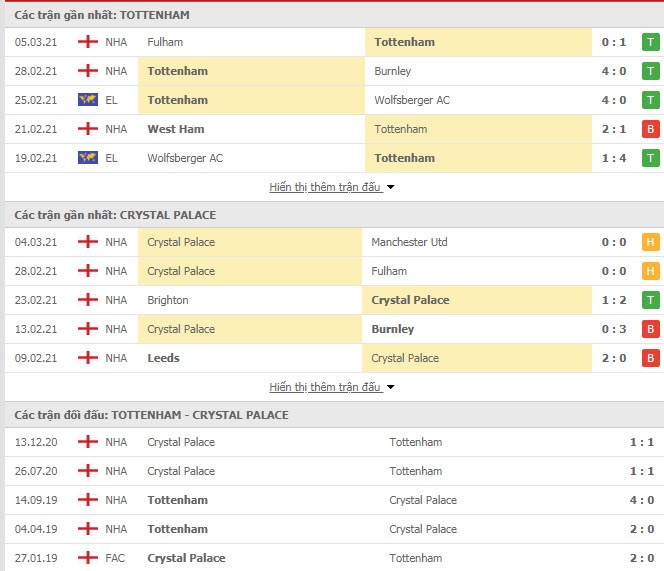The width and height of the screenshot is (664, 571).
Task: Click orange H badge for Manchester Utd match
Action: (x=650, y=242)
